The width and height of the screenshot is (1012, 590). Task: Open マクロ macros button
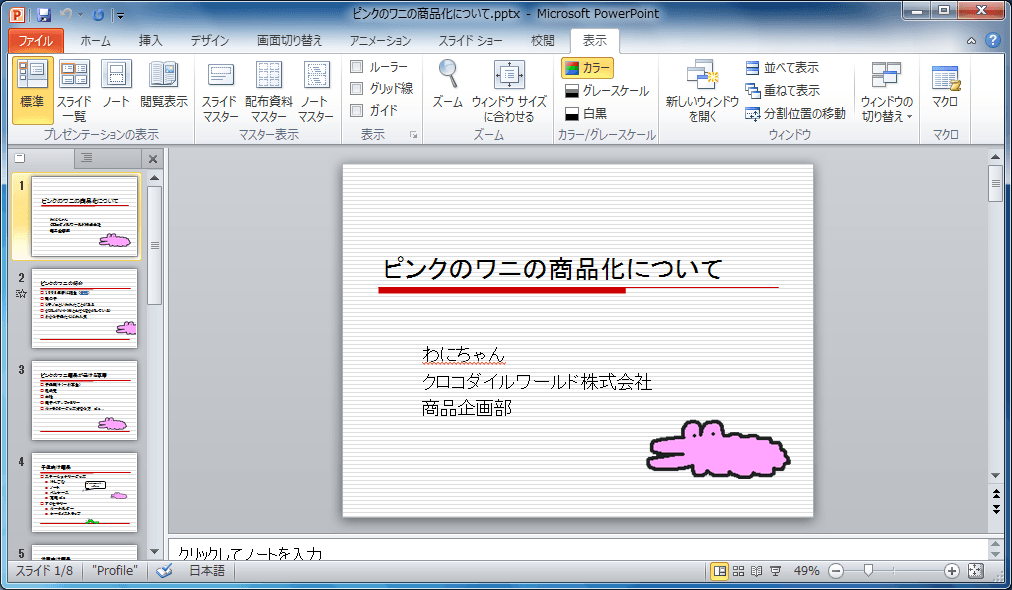946,86
